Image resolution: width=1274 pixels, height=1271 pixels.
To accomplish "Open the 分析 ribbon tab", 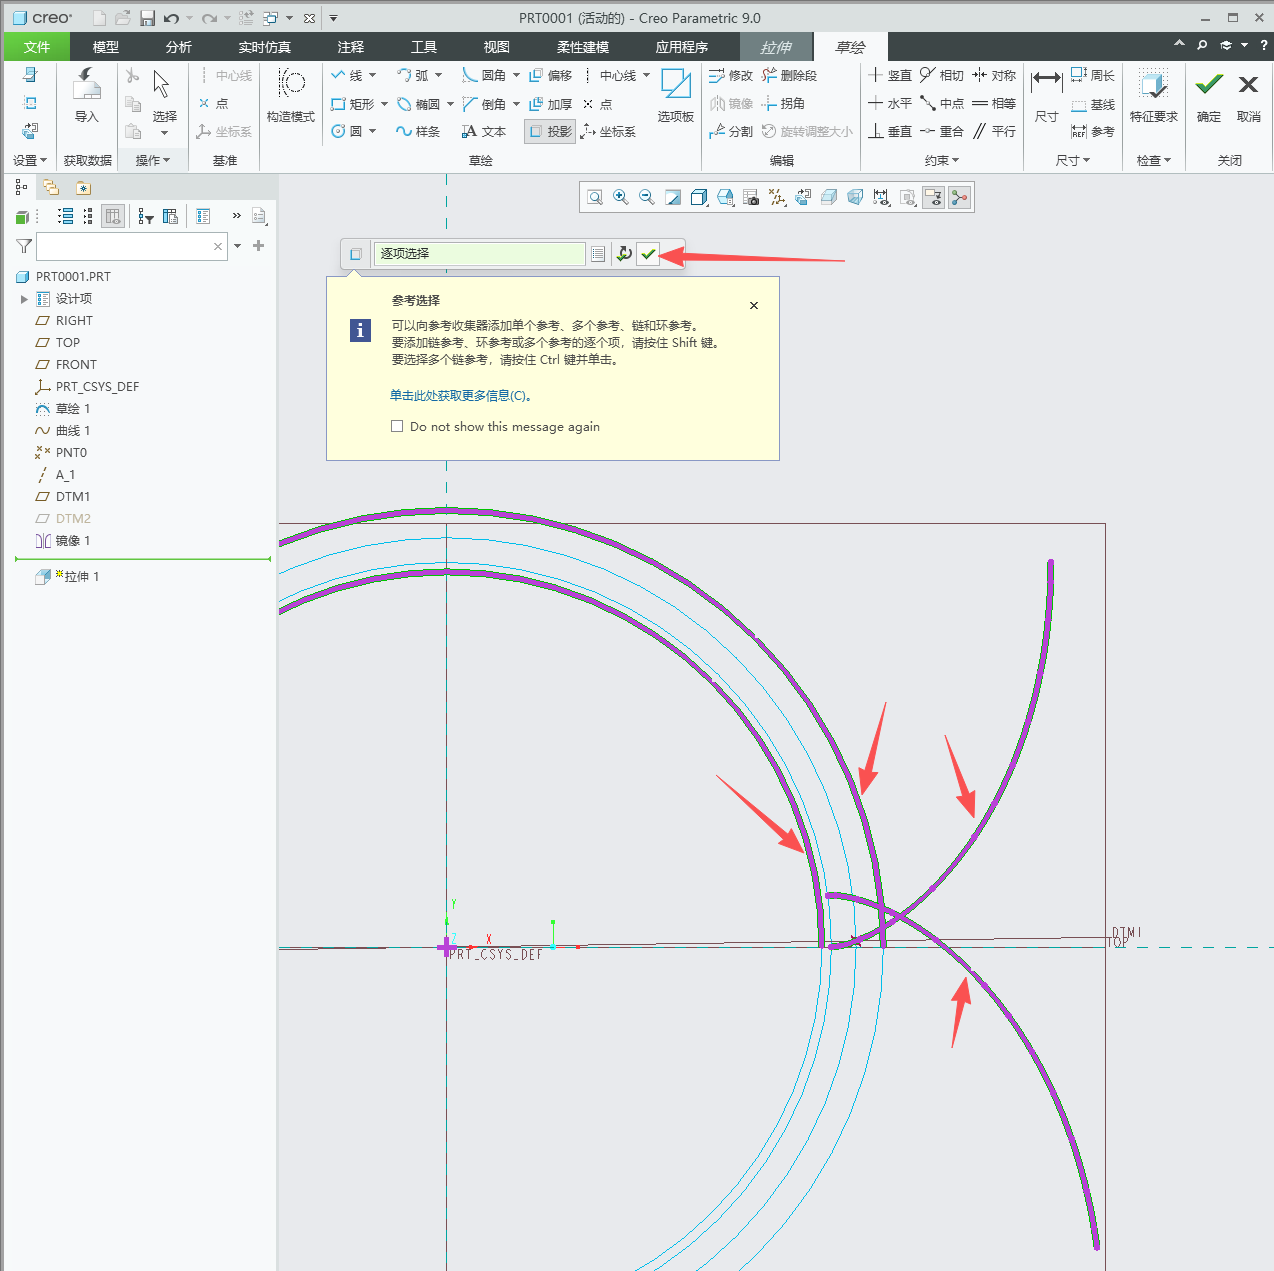I will (x=179, y=47).
